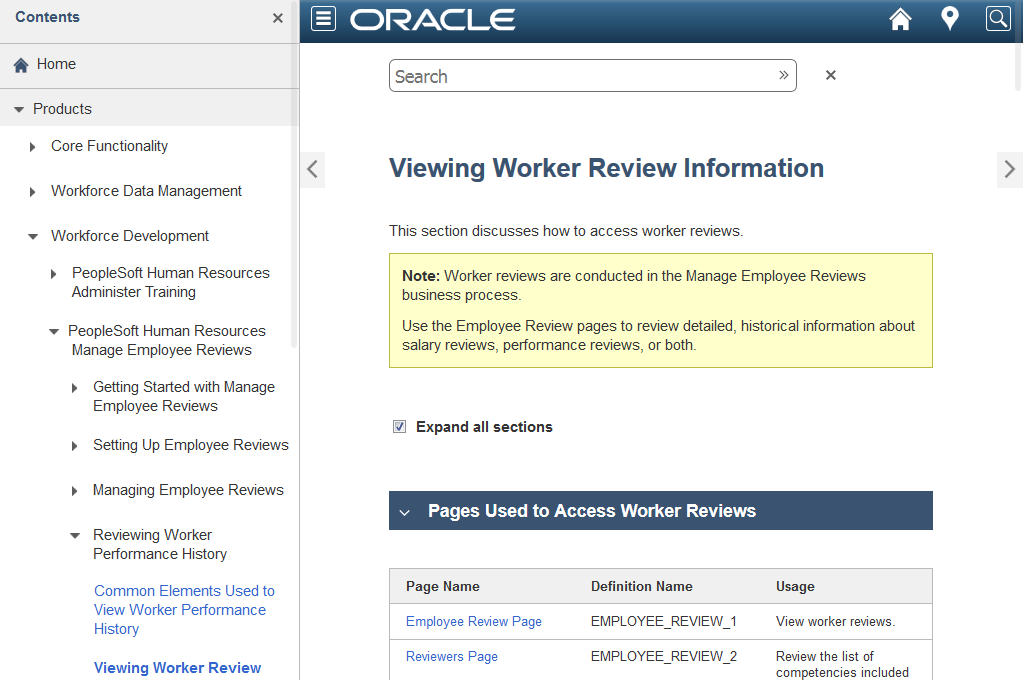1023x680 pixels.
Task: Click the Reviewers Page link
Action: pos(451,656)
